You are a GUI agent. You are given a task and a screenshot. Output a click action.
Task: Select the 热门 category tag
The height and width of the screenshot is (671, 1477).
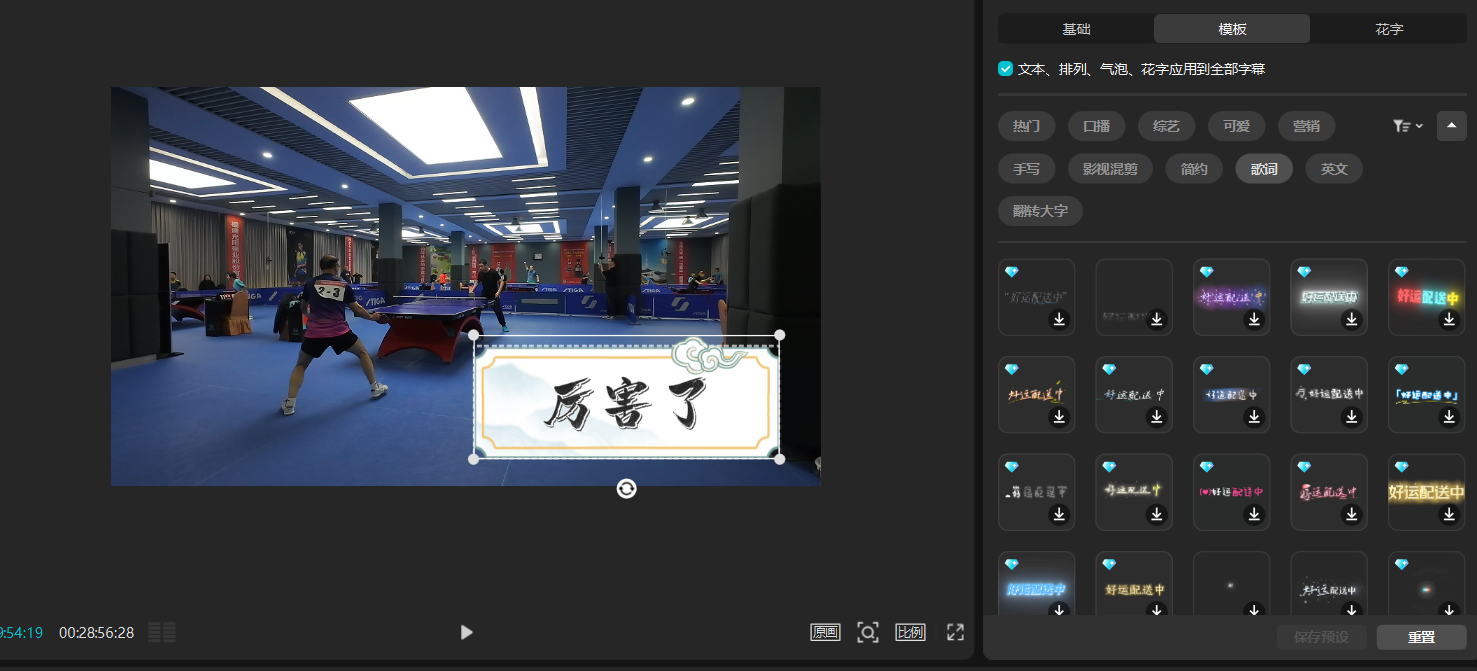pyautogui.click(x=1026, y=126)
